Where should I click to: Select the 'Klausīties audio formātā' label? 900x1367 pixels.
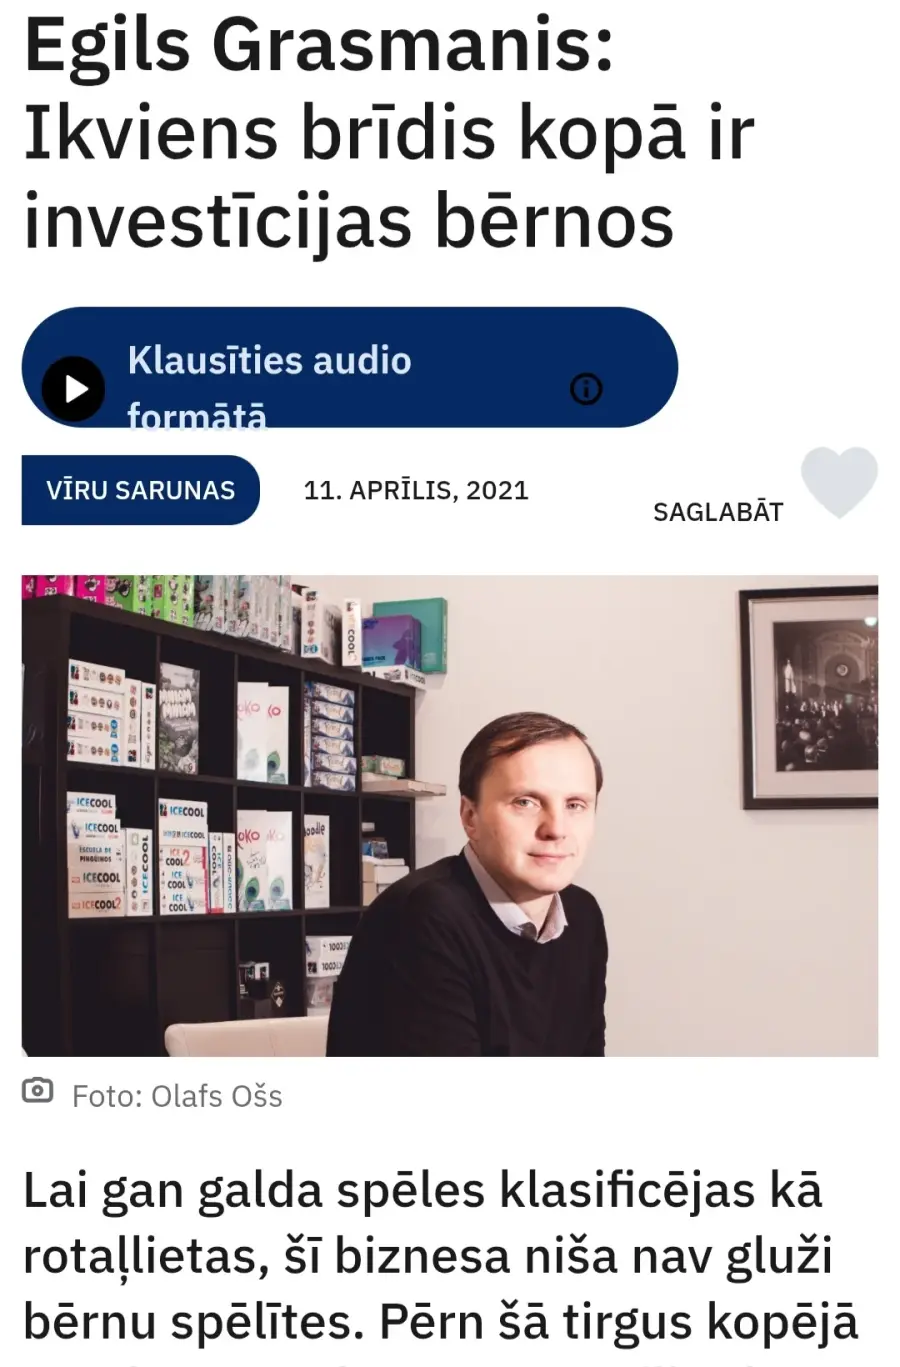point(269,388)
